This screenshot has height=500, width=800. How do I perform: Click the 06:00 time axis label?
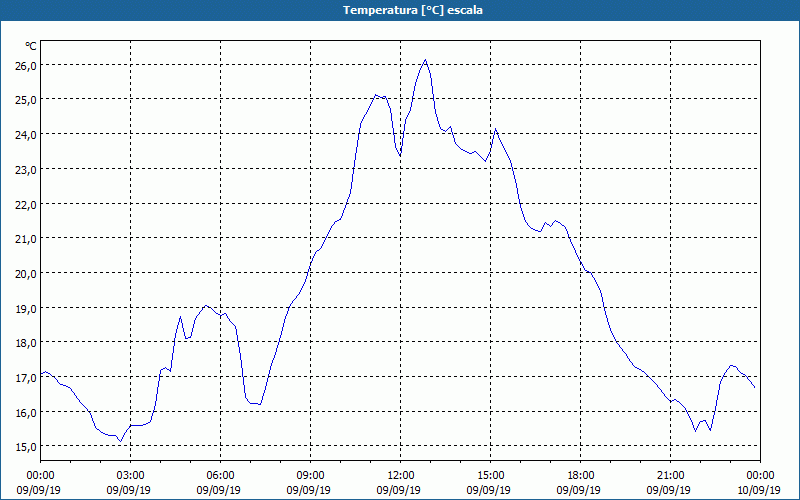tap(220, 476)
